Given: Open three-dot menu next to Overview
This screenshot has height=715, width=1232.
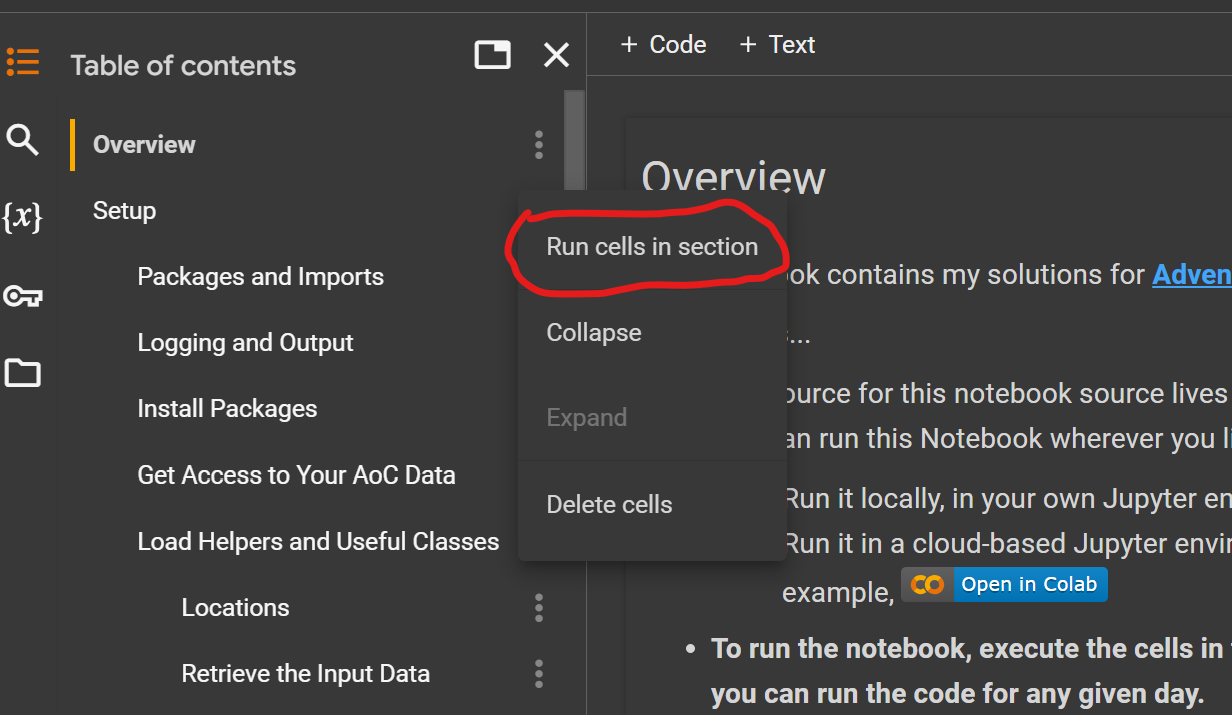Looking at the screenshot, I should click(539, 145).
